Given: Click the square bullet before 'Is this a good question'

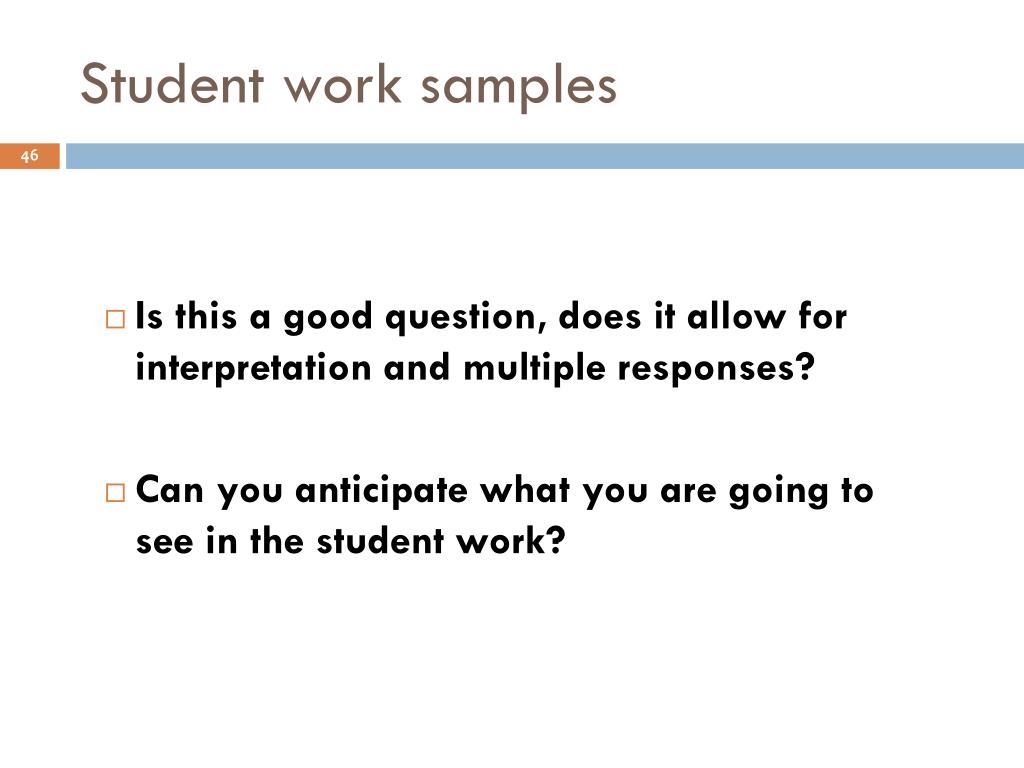Looking at the screenshot, I should pyautogui.click(x=115, y=319).
